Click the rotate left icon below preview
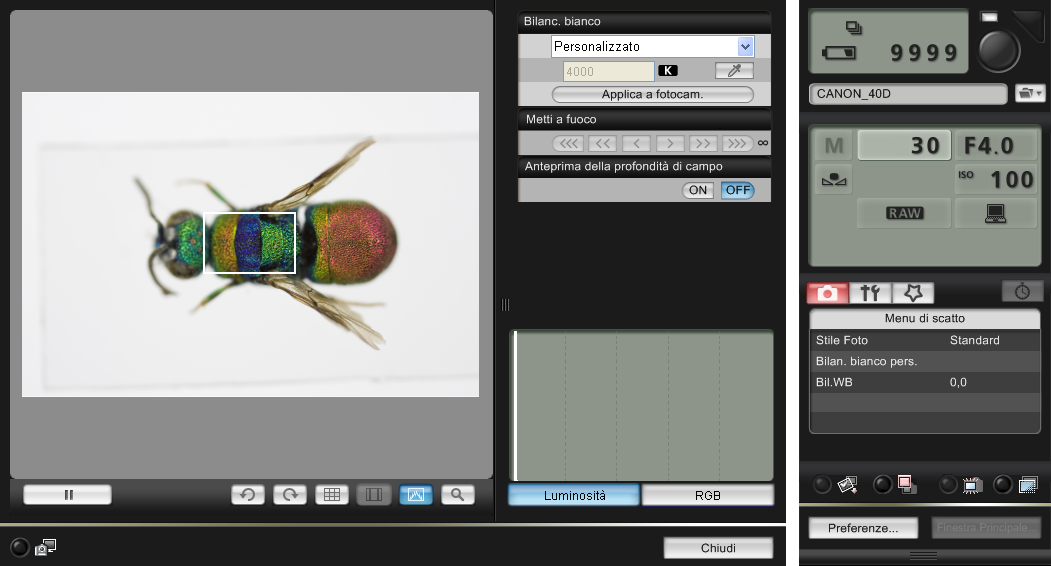1051x566 pixels. (x=248, y=494)
